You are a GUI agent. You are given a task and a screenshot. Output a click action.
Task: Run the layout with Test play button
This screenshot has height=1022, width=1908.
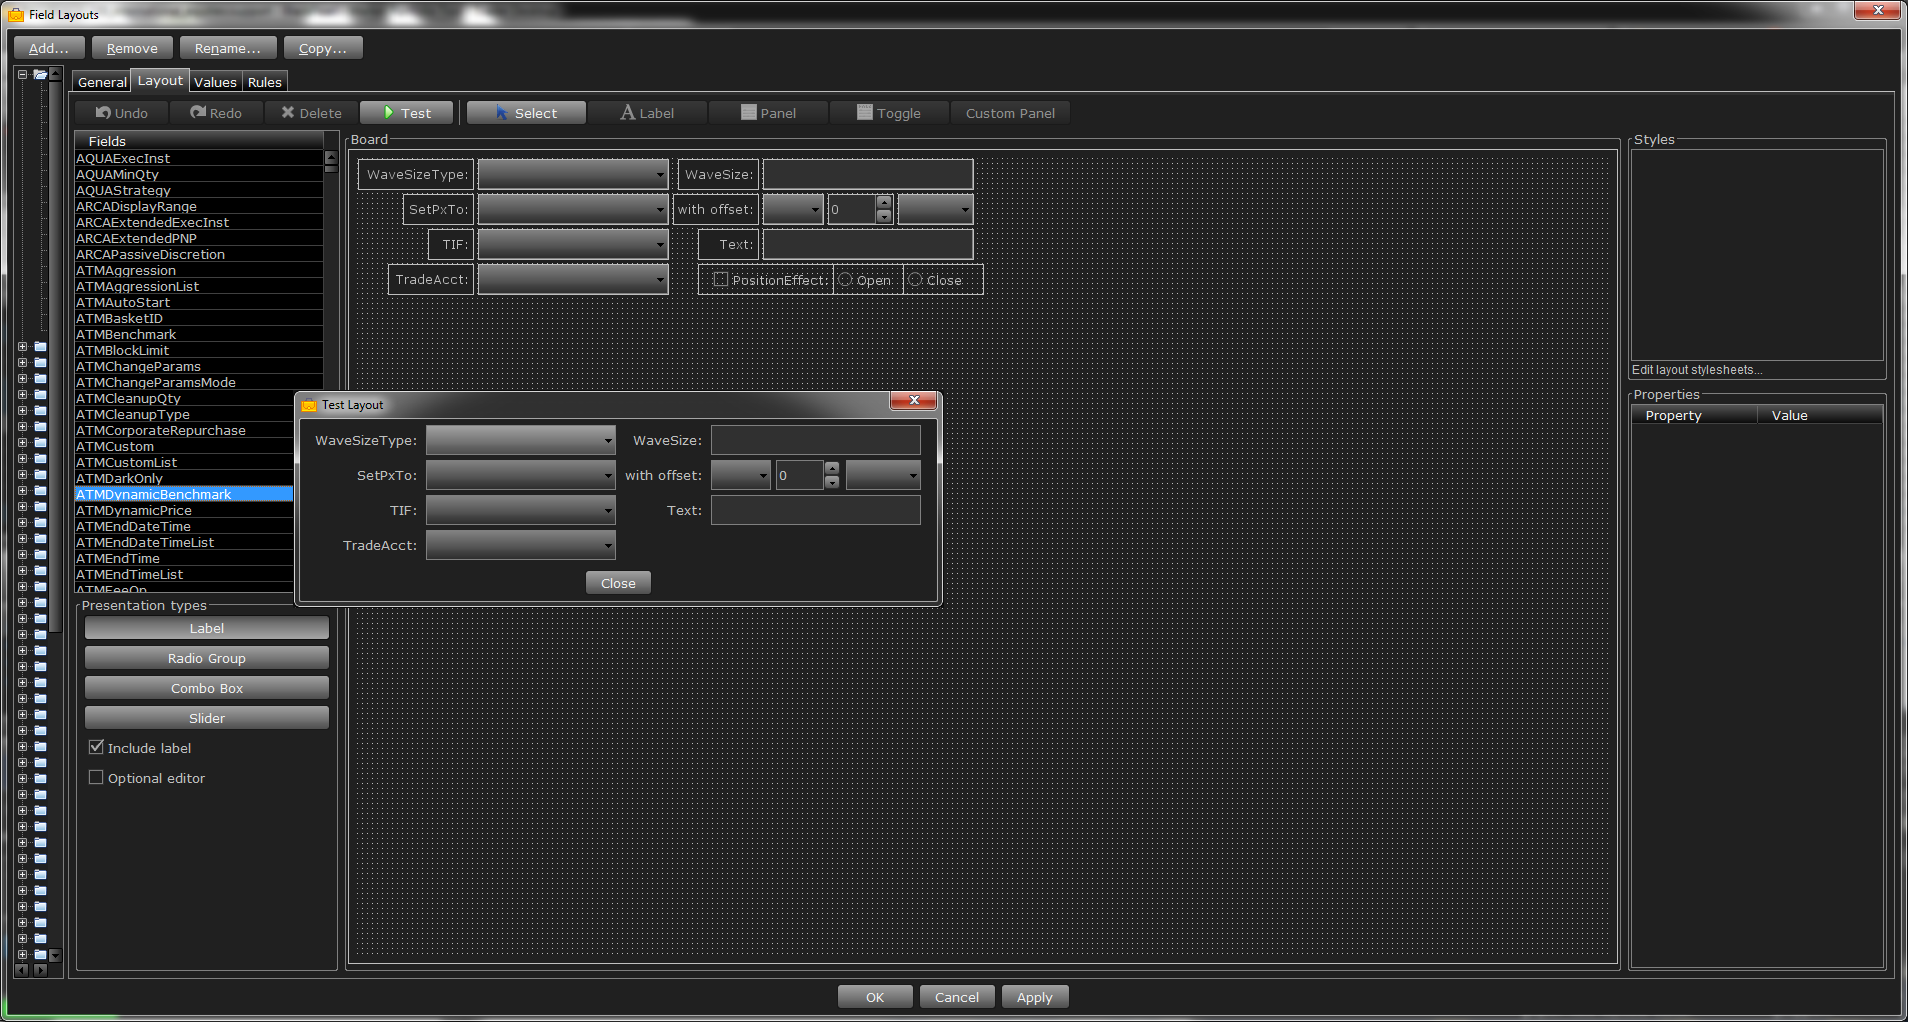coord(407,113)
